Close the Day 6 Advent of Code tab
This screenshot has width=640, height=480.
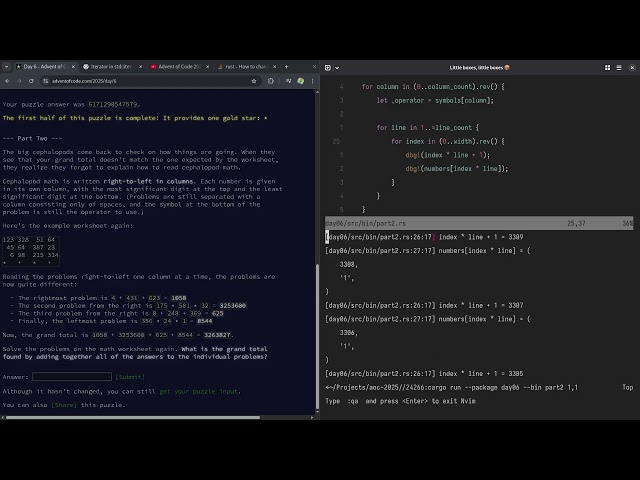(71, 66)
